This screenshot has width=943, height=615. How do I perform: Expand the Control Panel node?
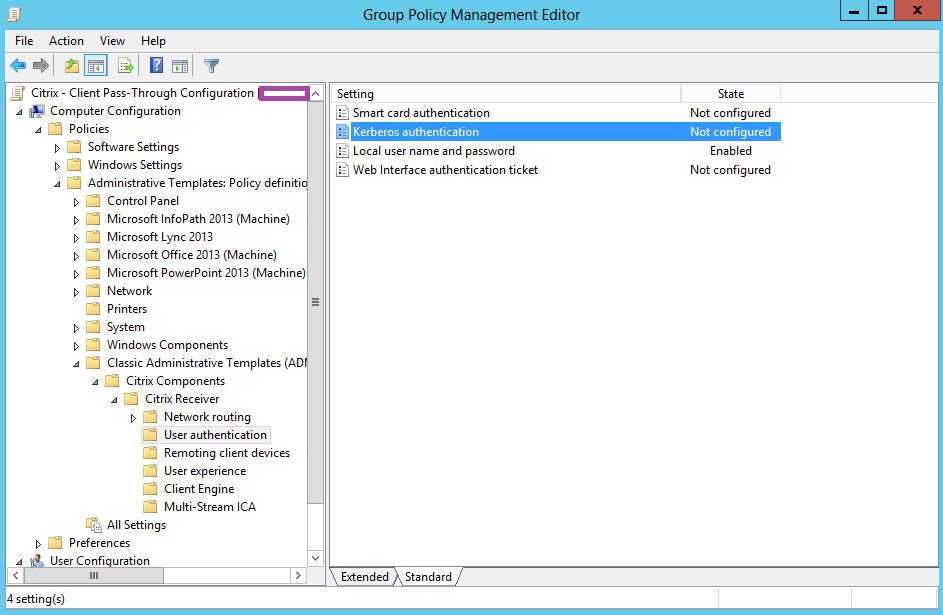tap(76, 202)
